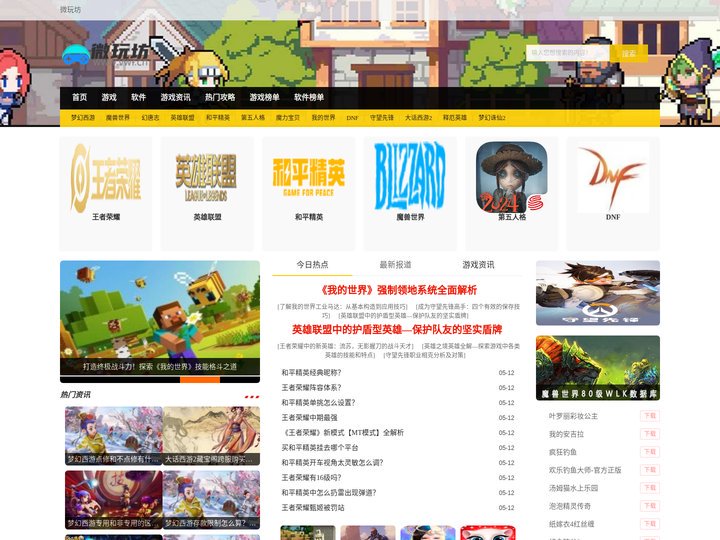Image resolution: width=720 pixels, height=540 pixels.
Task: Open 魔兽世界80级WLK数据库 banner
Action: coord(598,368)
